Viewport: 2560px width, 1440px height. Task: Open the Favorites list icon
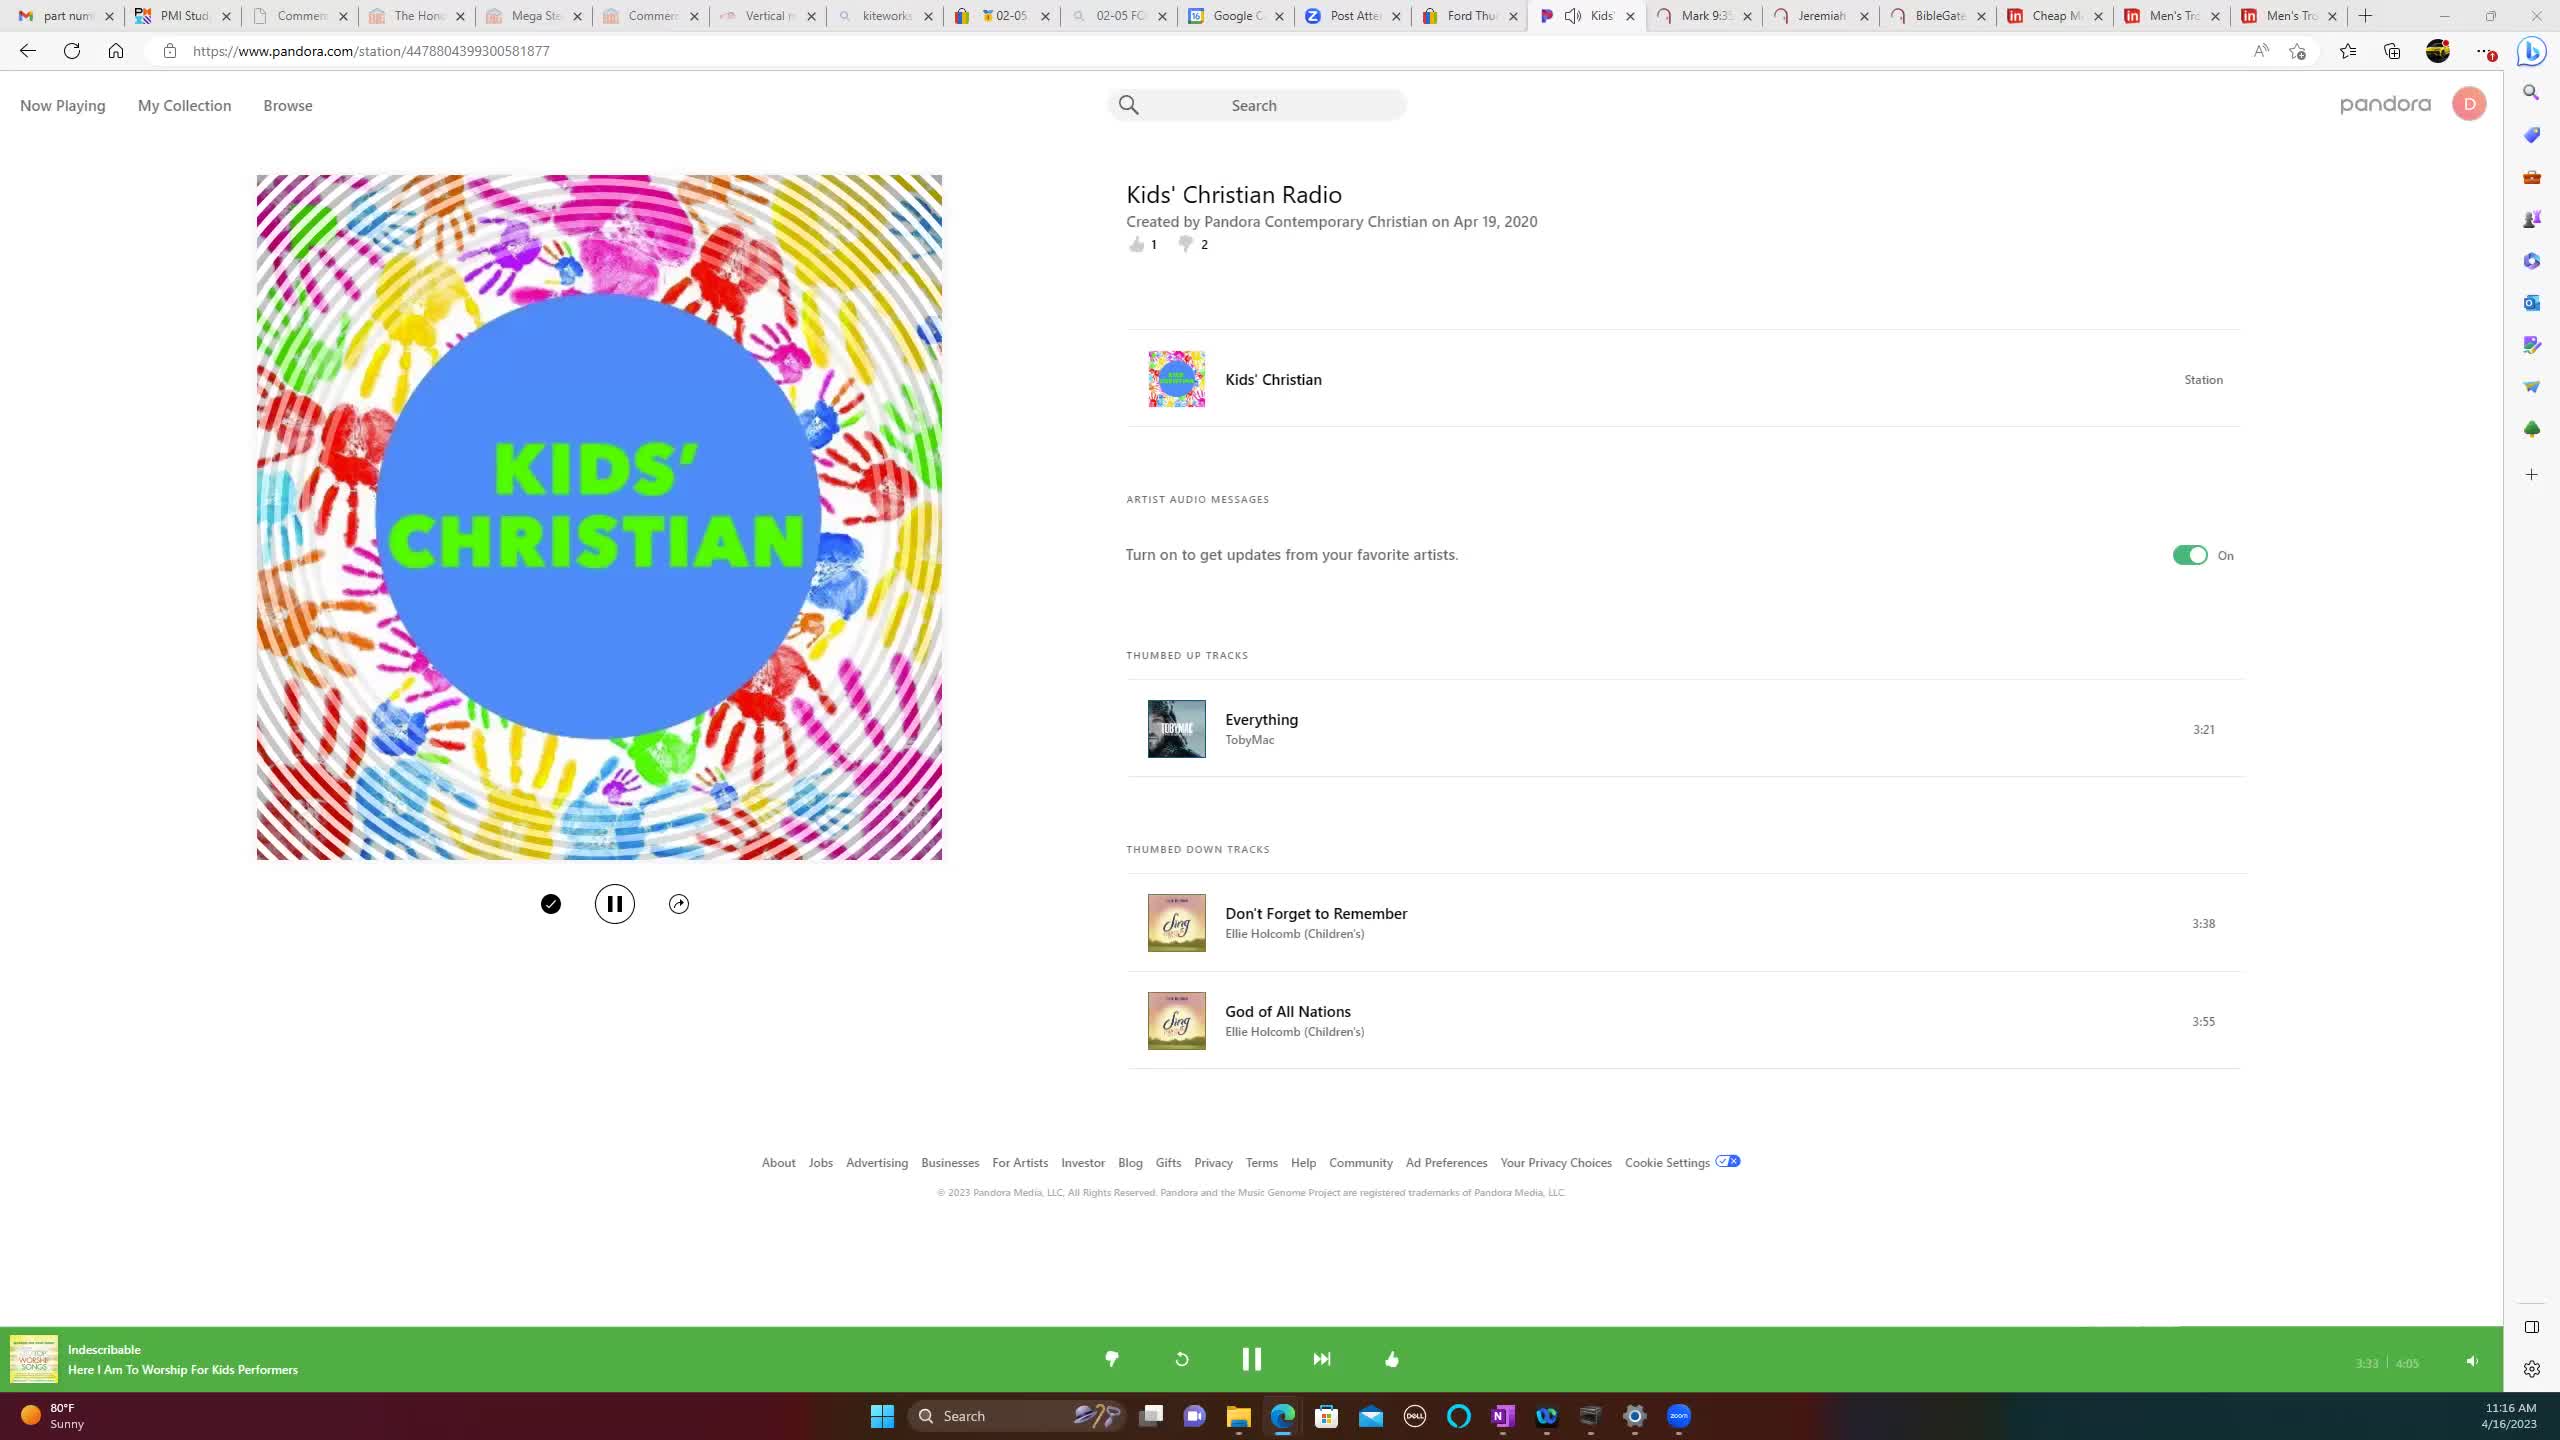[2347, 51]
